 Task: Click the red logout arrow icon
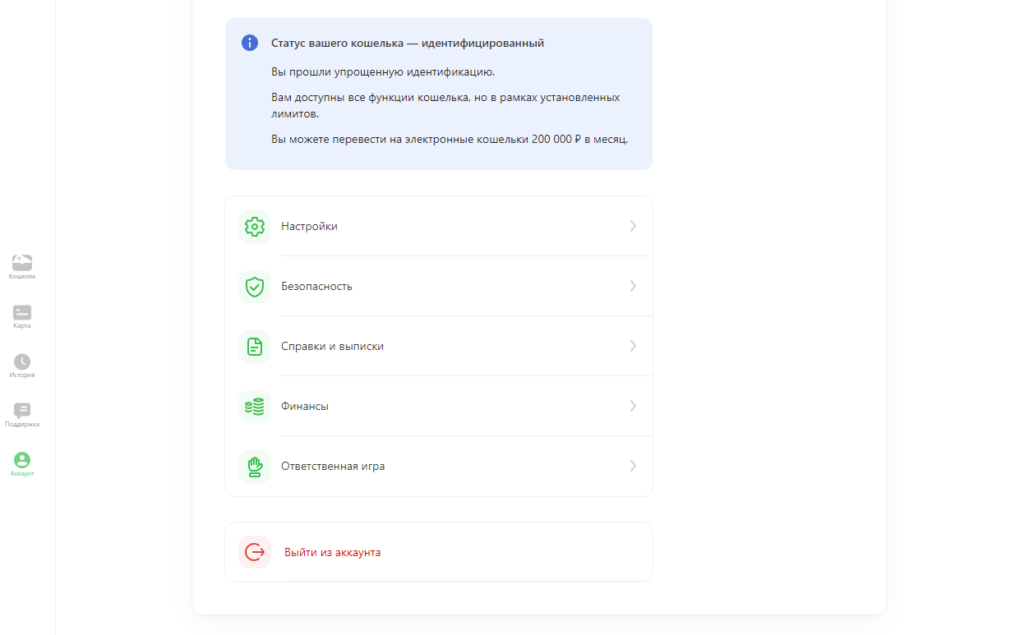point(255,552)
